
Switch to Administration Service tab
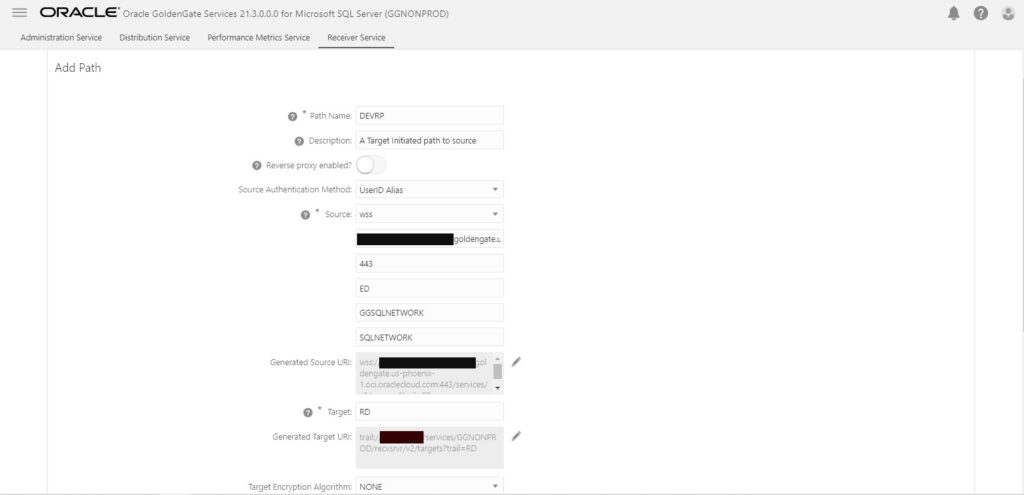point(61,38)
